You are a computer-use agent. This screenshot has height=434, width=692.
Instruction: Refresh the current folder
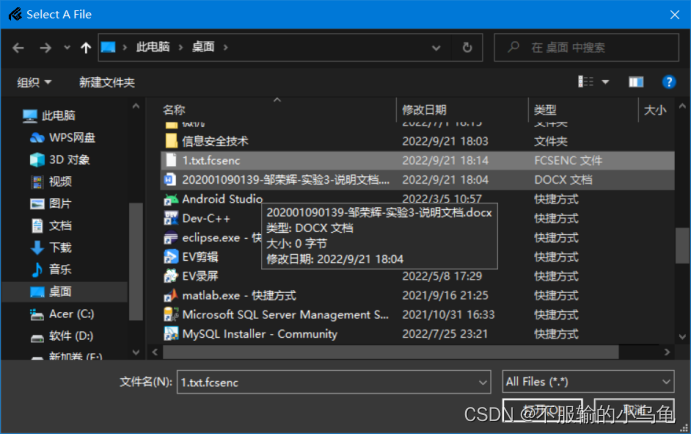click(467, 47)
